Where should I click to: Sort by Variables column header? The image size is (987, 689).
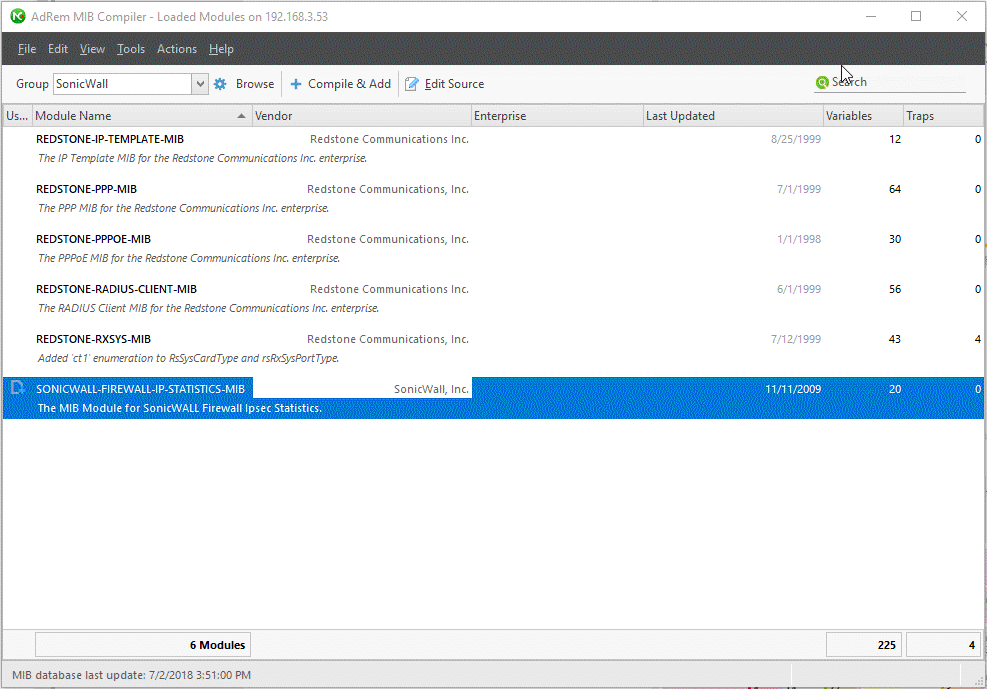(863, 116)
